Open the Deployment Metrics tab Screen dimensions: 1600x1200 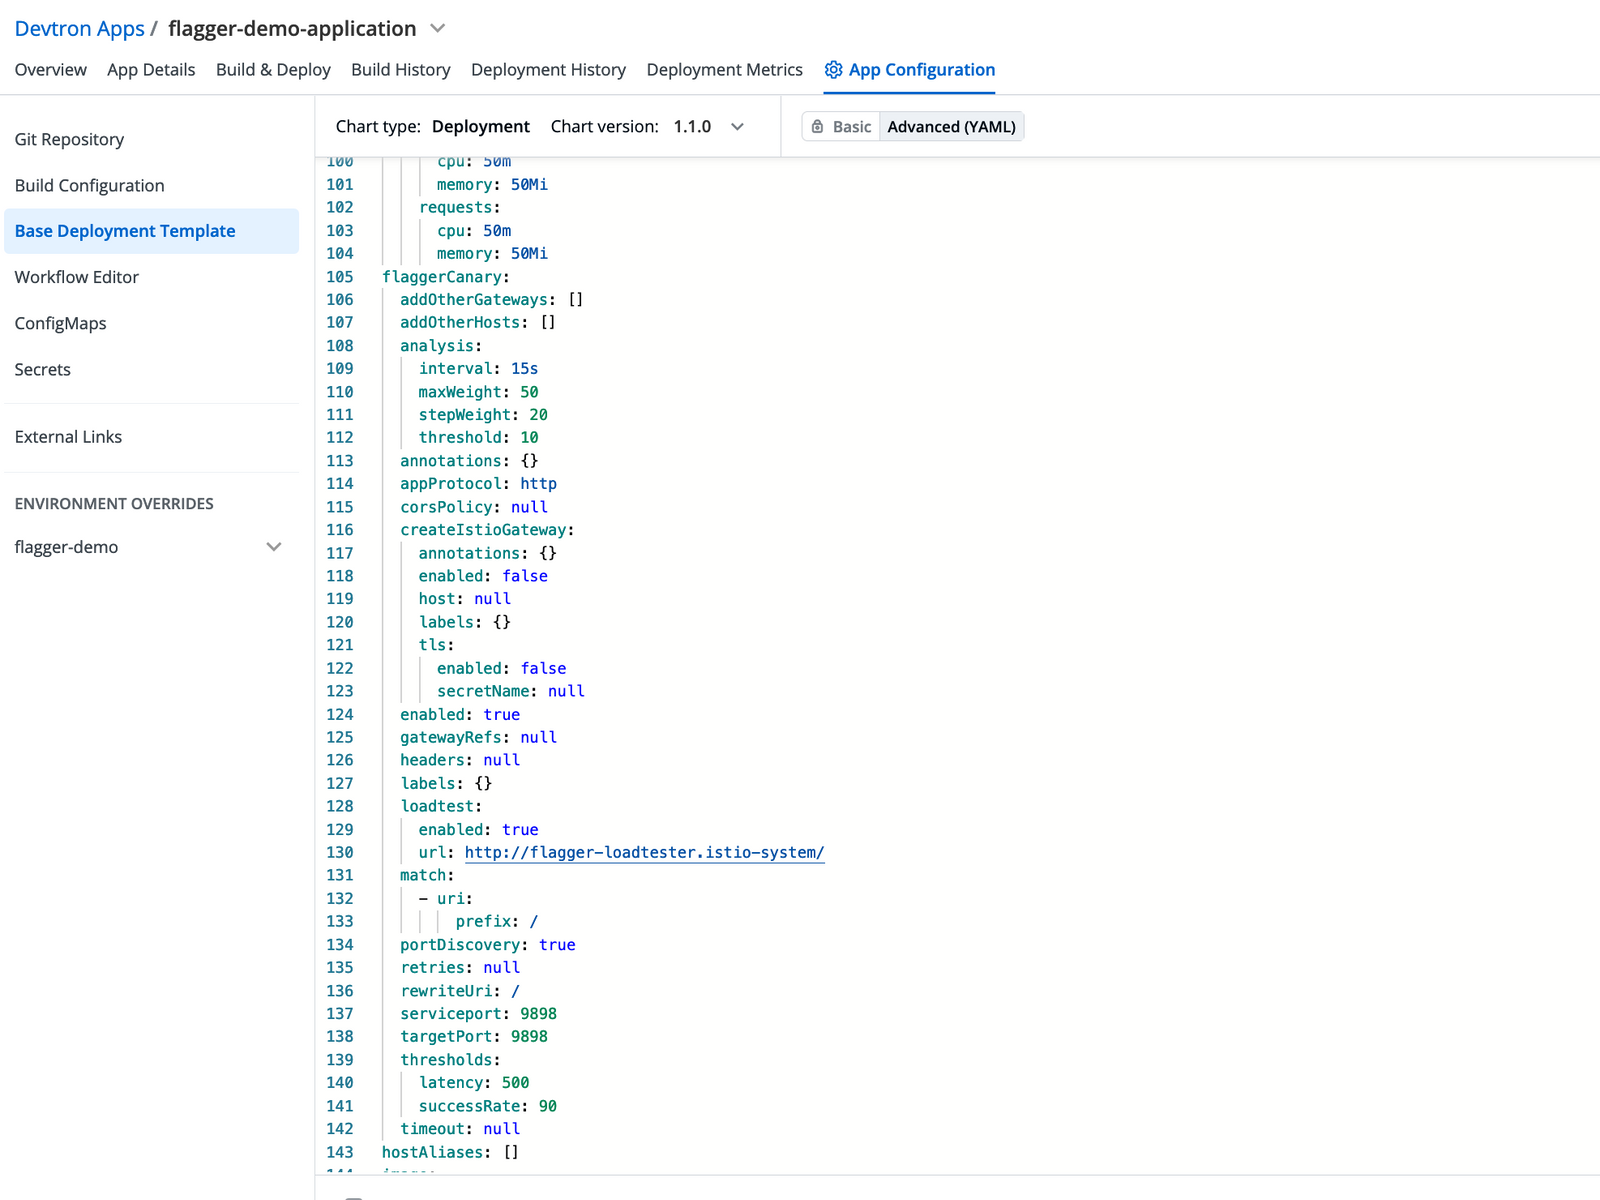tap(724, 69)
